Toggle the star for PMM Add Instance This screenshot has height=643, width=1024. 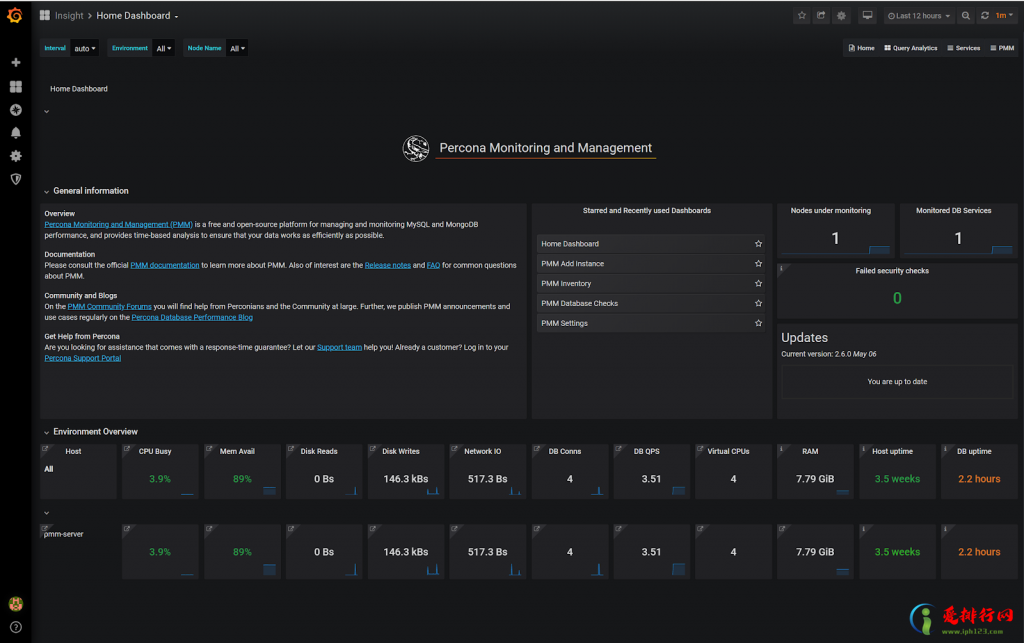[x=758, y=264]
